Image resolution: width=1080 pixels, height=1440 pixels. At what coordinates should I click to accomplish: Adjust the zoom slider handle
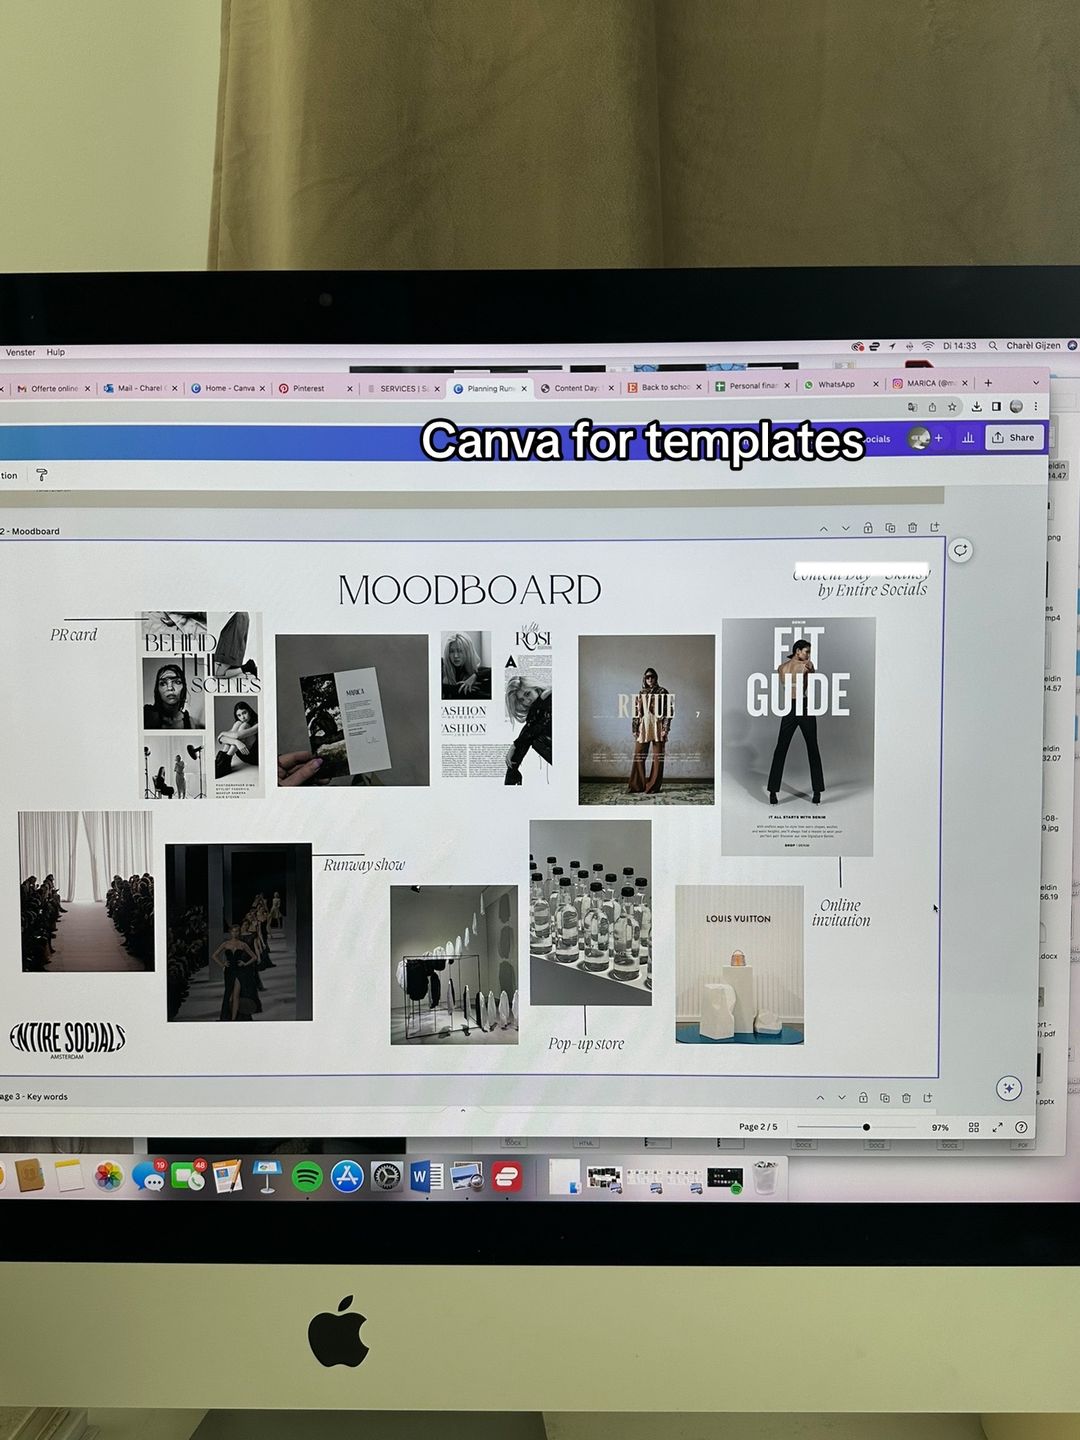pos(866,1127)
